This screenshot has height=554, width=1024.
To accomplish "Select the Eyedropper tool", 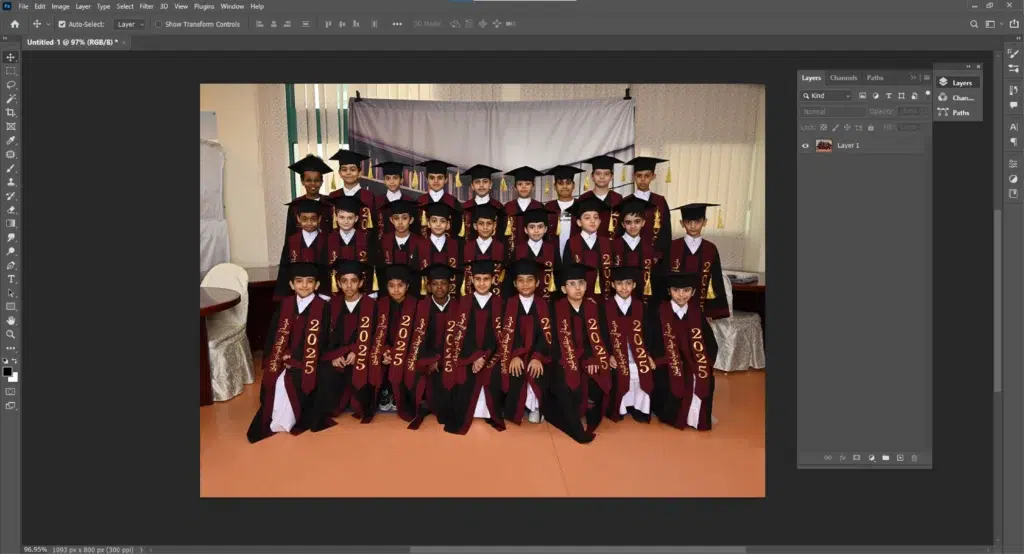I will tap(11, 141).
